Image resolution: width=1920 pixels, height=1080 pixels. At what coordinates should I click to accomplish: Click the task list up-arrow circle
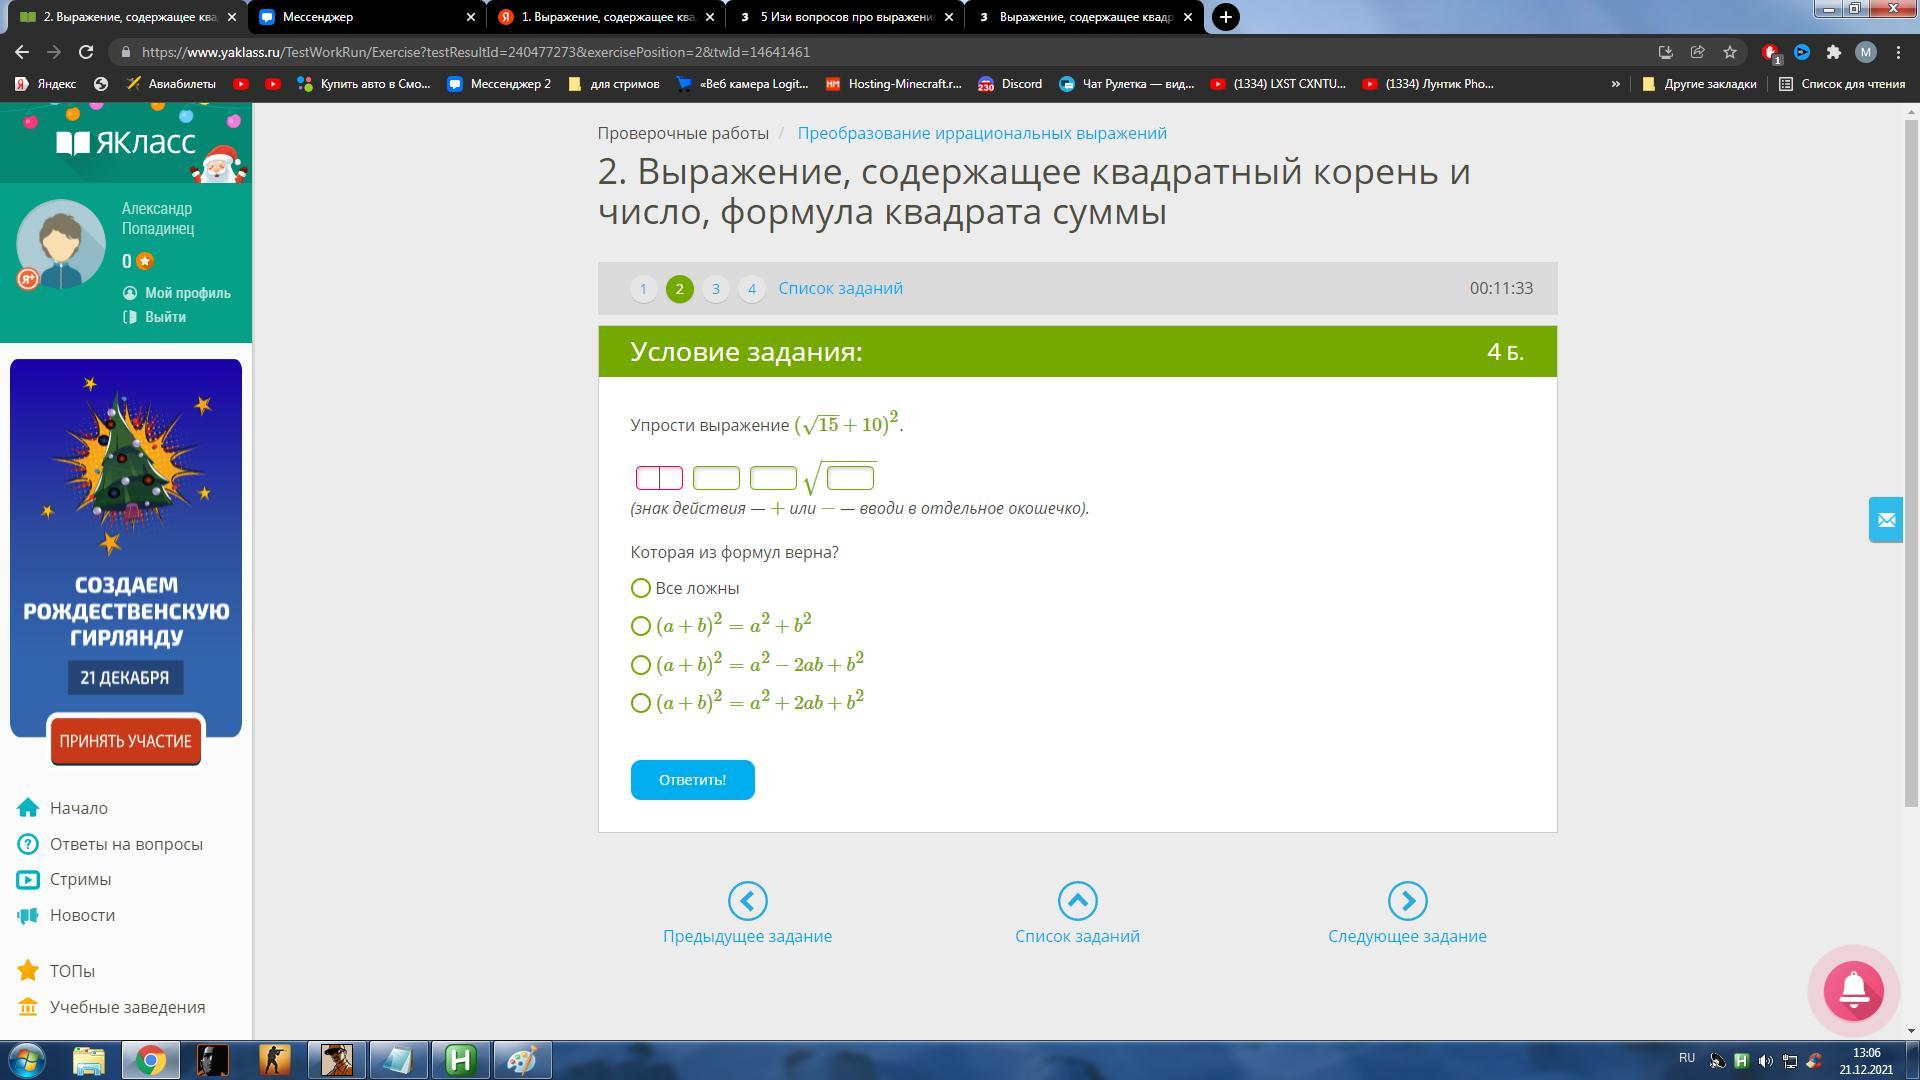coord(1077,901)
